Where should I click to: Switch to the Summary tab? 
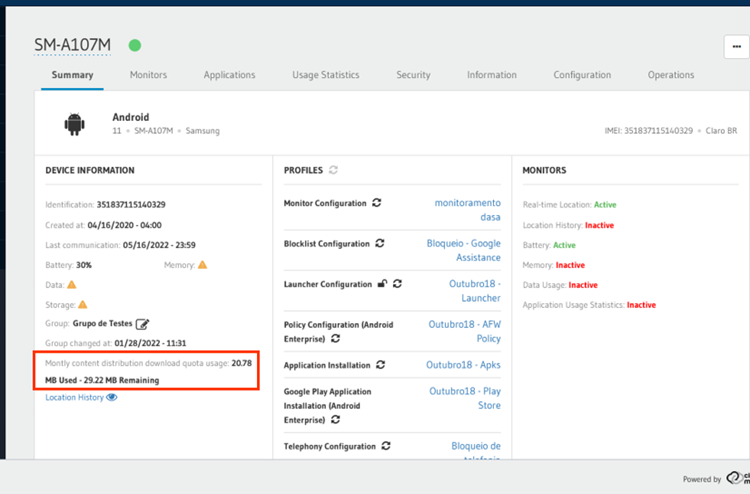pyautogui.click(x=72, y=75)
